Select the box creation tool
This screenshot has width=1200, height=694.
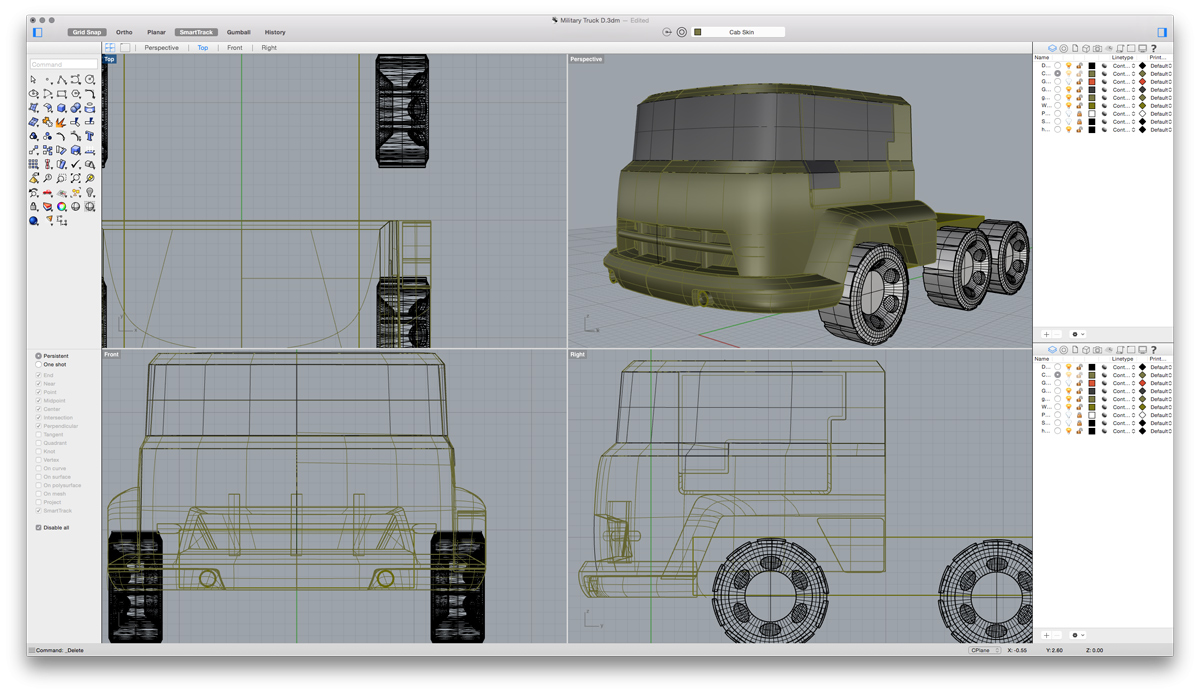pyautogui.click(x=60, y=108)
